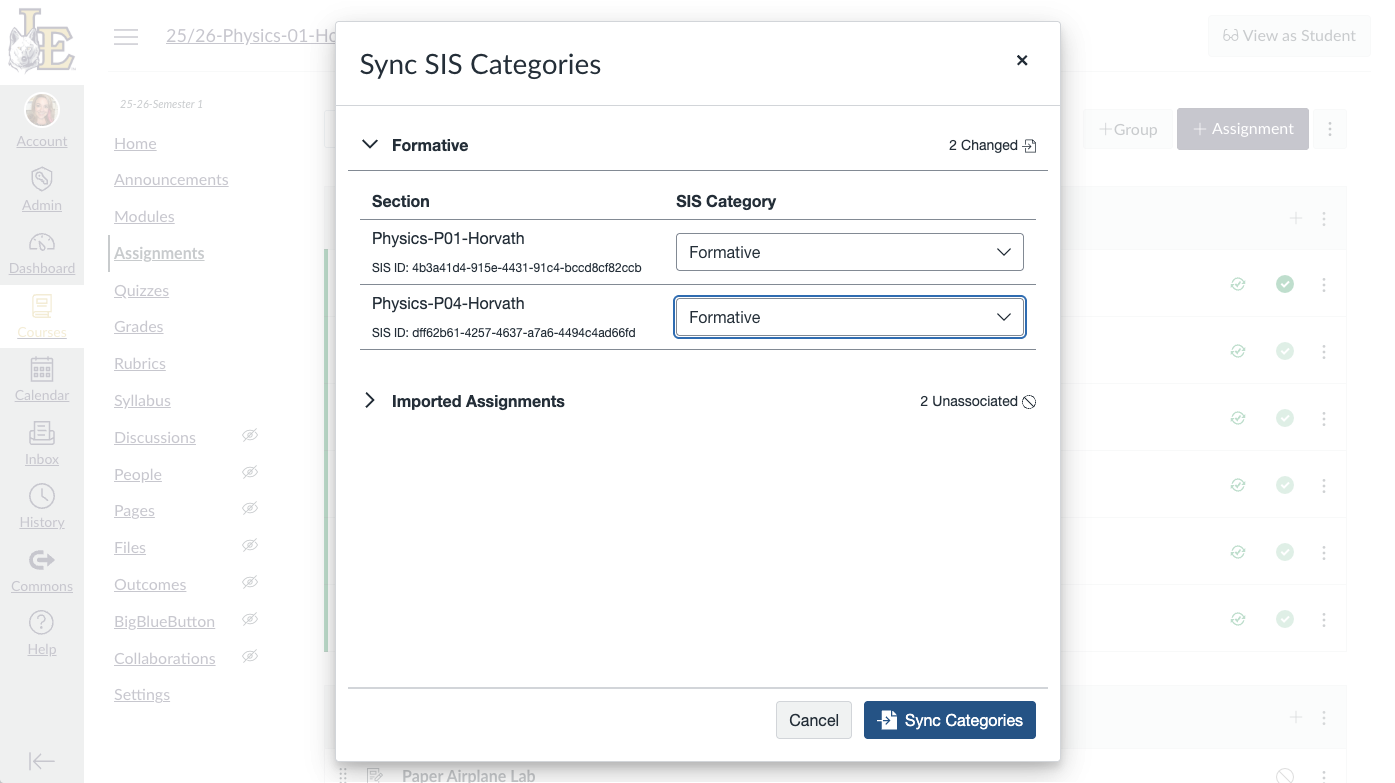Open the 25/26-Physics-01 course breadcrumb link
The height and width of the screenshot is (783, 1395).
tap(250, 36)
